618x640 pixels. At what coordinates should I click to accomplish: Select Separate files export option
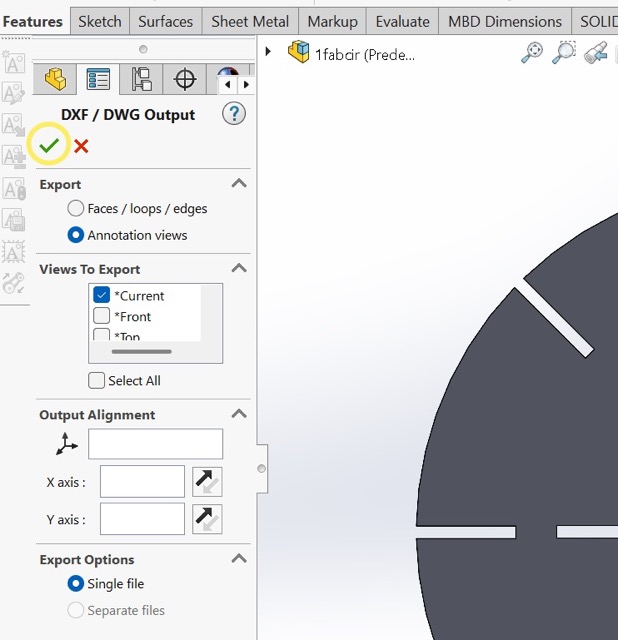click(x=76, y=610)
